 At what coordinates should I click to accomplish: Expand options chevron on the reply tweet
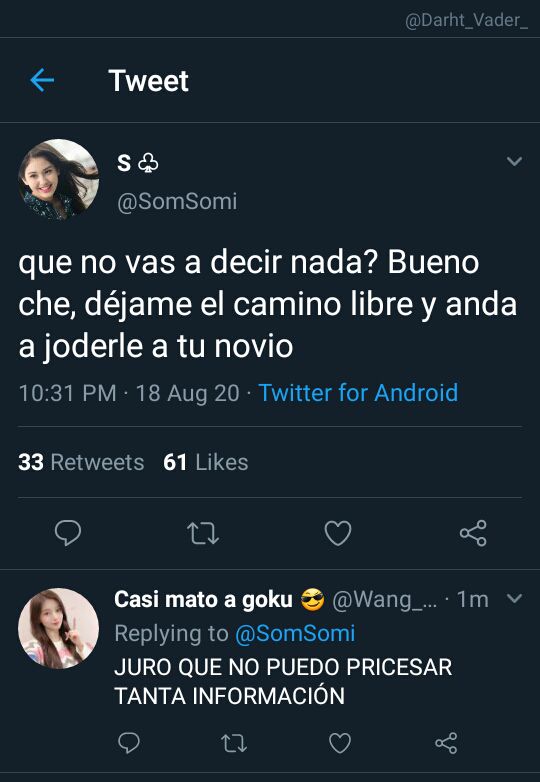pos(514,597)
